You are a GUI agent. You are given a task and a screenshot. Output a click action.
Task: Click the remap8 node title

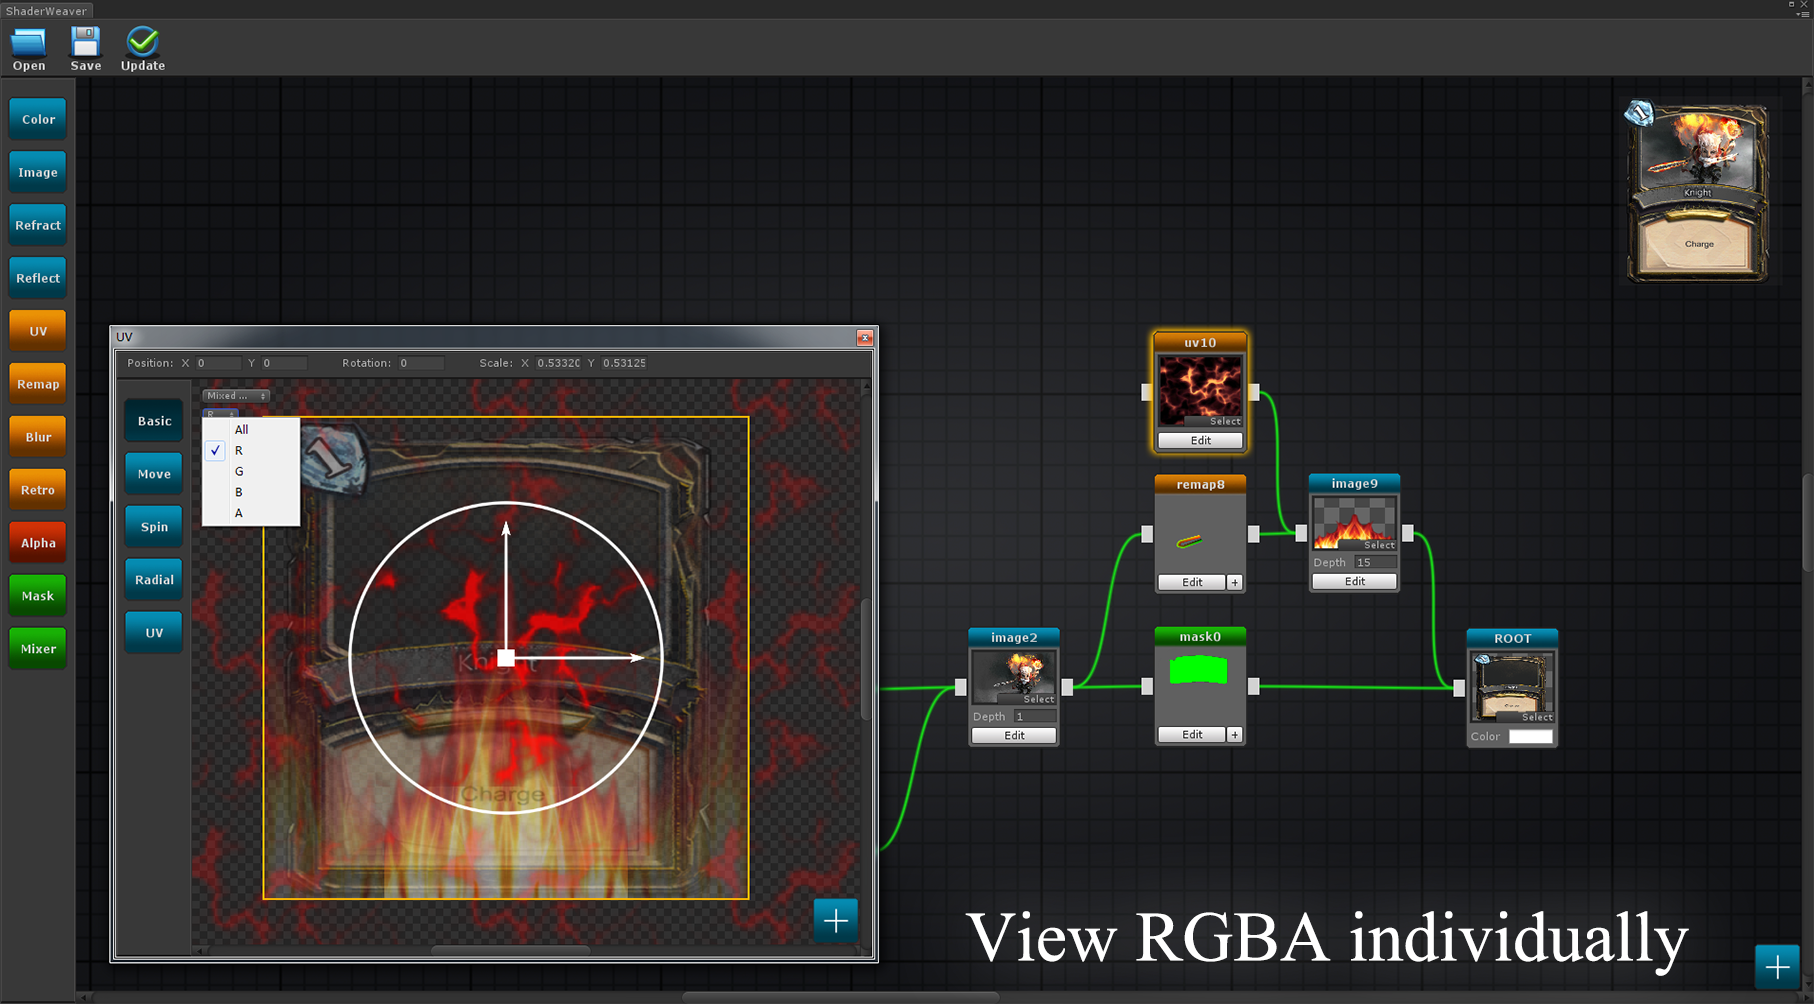click(x=1200, y=484)
